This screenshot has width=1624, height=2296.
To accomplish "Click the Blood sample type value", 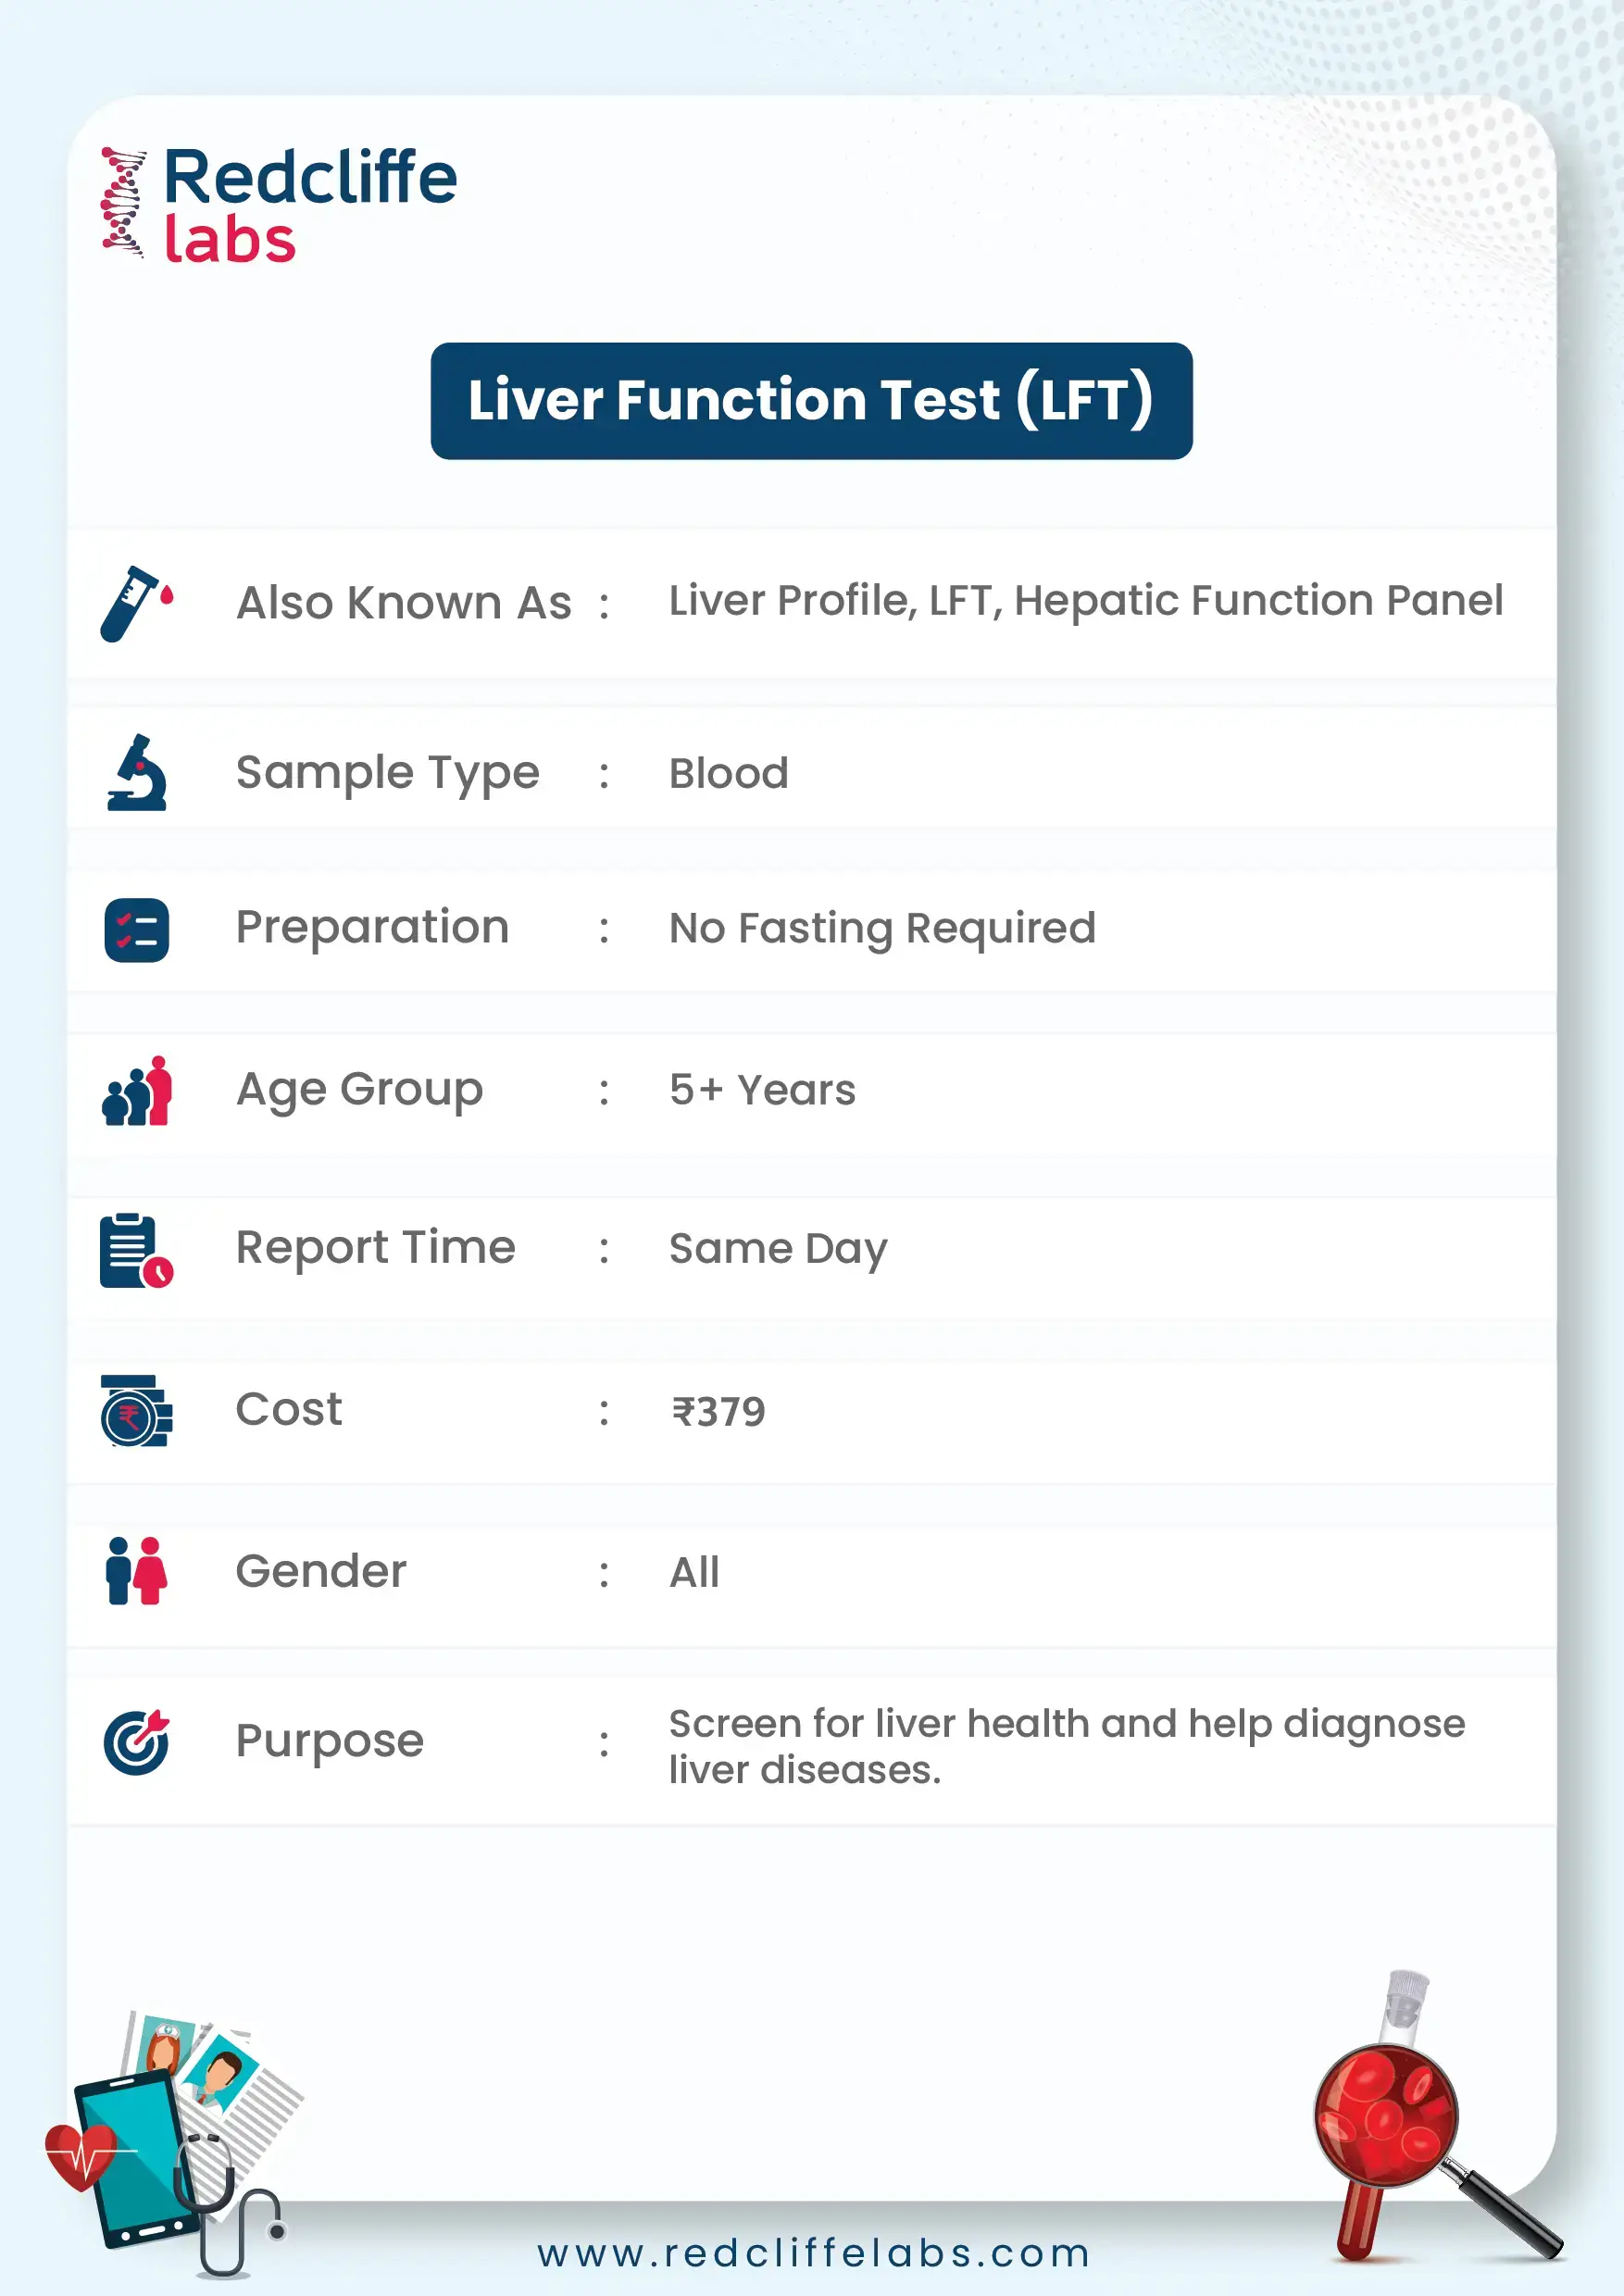I will (728, 773).
